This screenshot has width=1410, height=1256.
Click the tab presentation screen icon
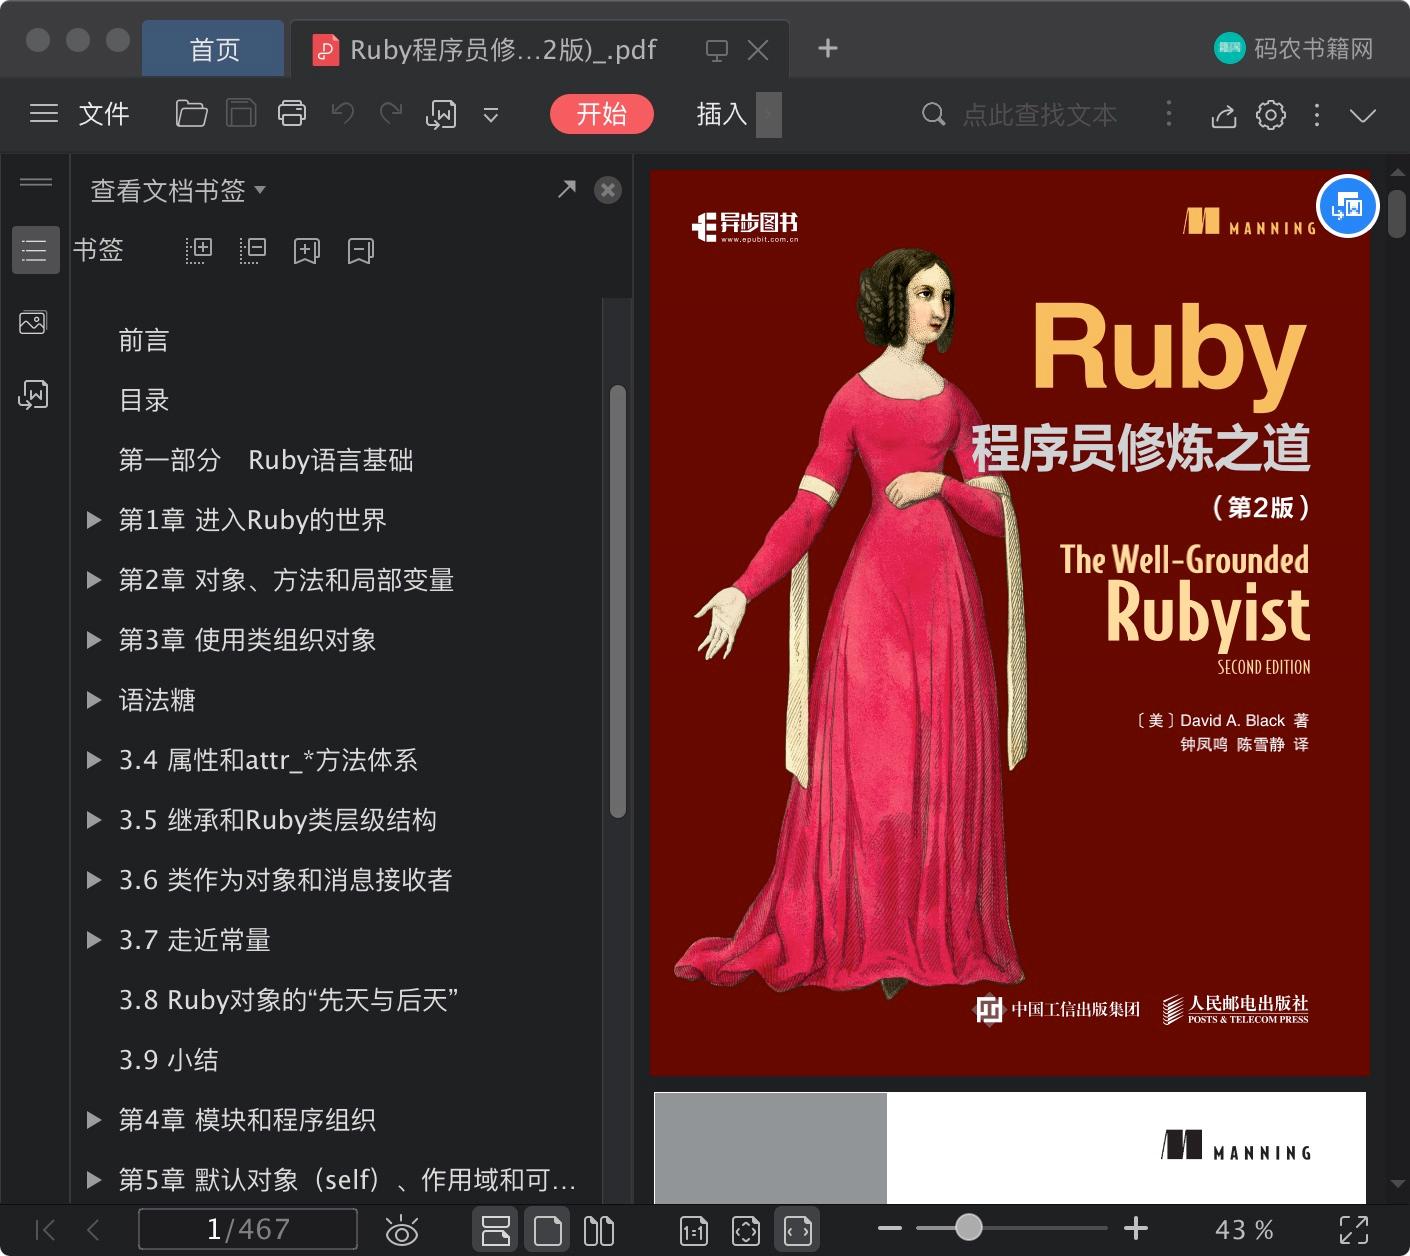717,50
